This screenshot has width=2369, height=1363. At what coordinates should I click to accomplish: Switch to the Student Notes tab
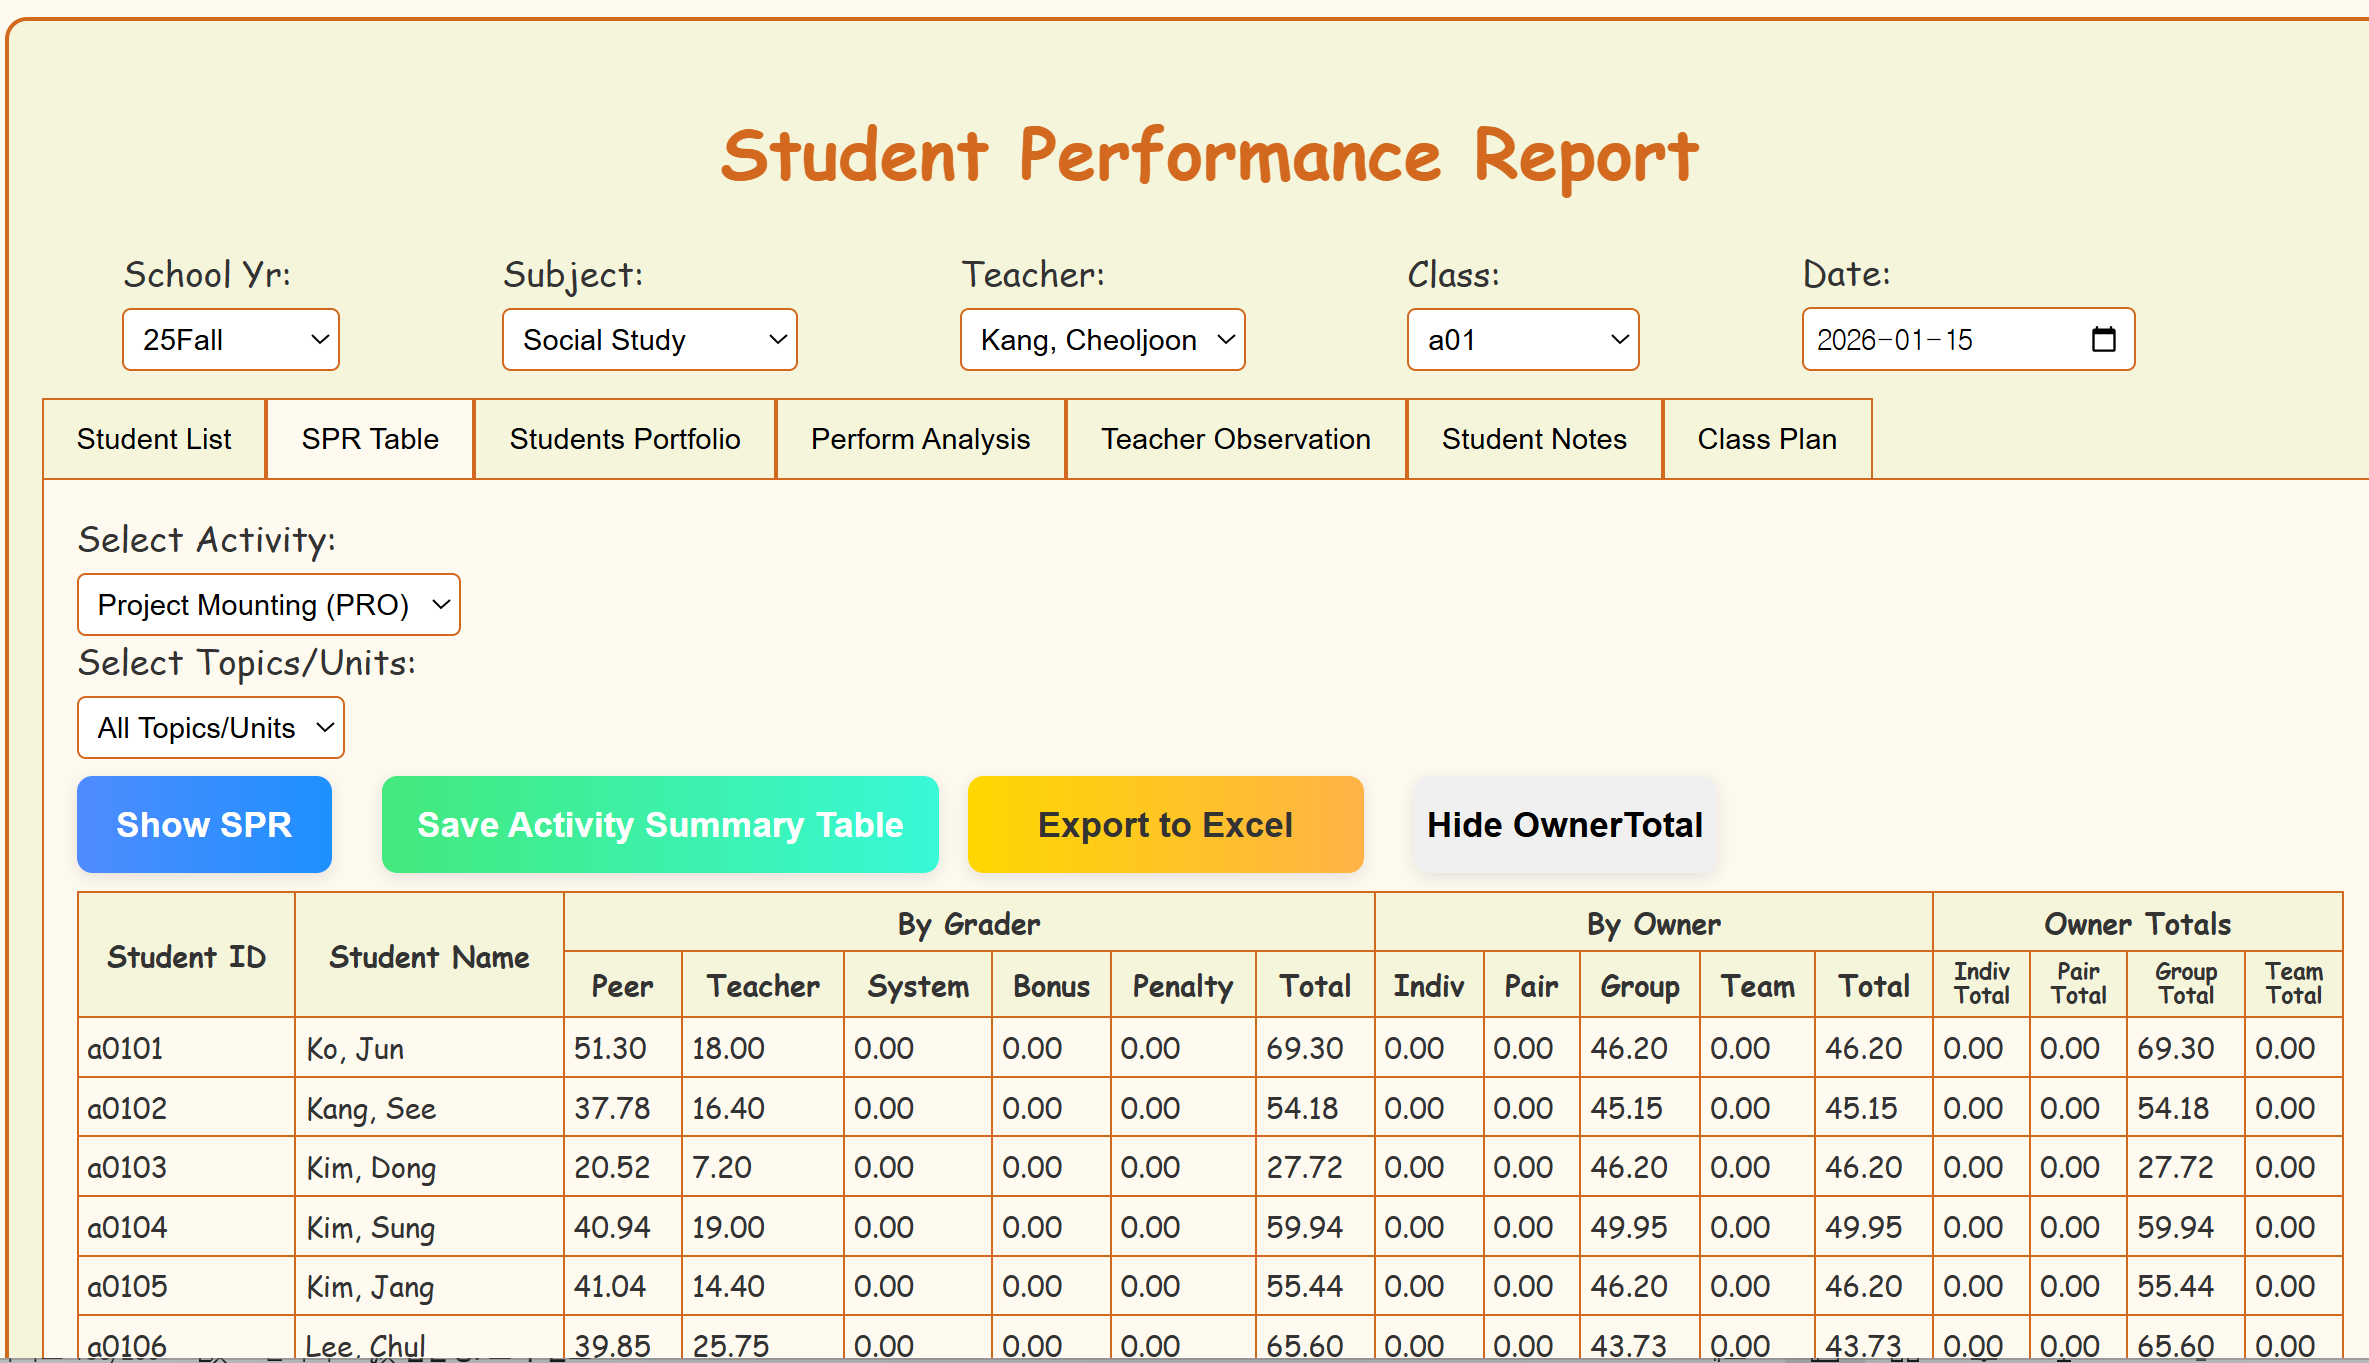[1534, 439]
